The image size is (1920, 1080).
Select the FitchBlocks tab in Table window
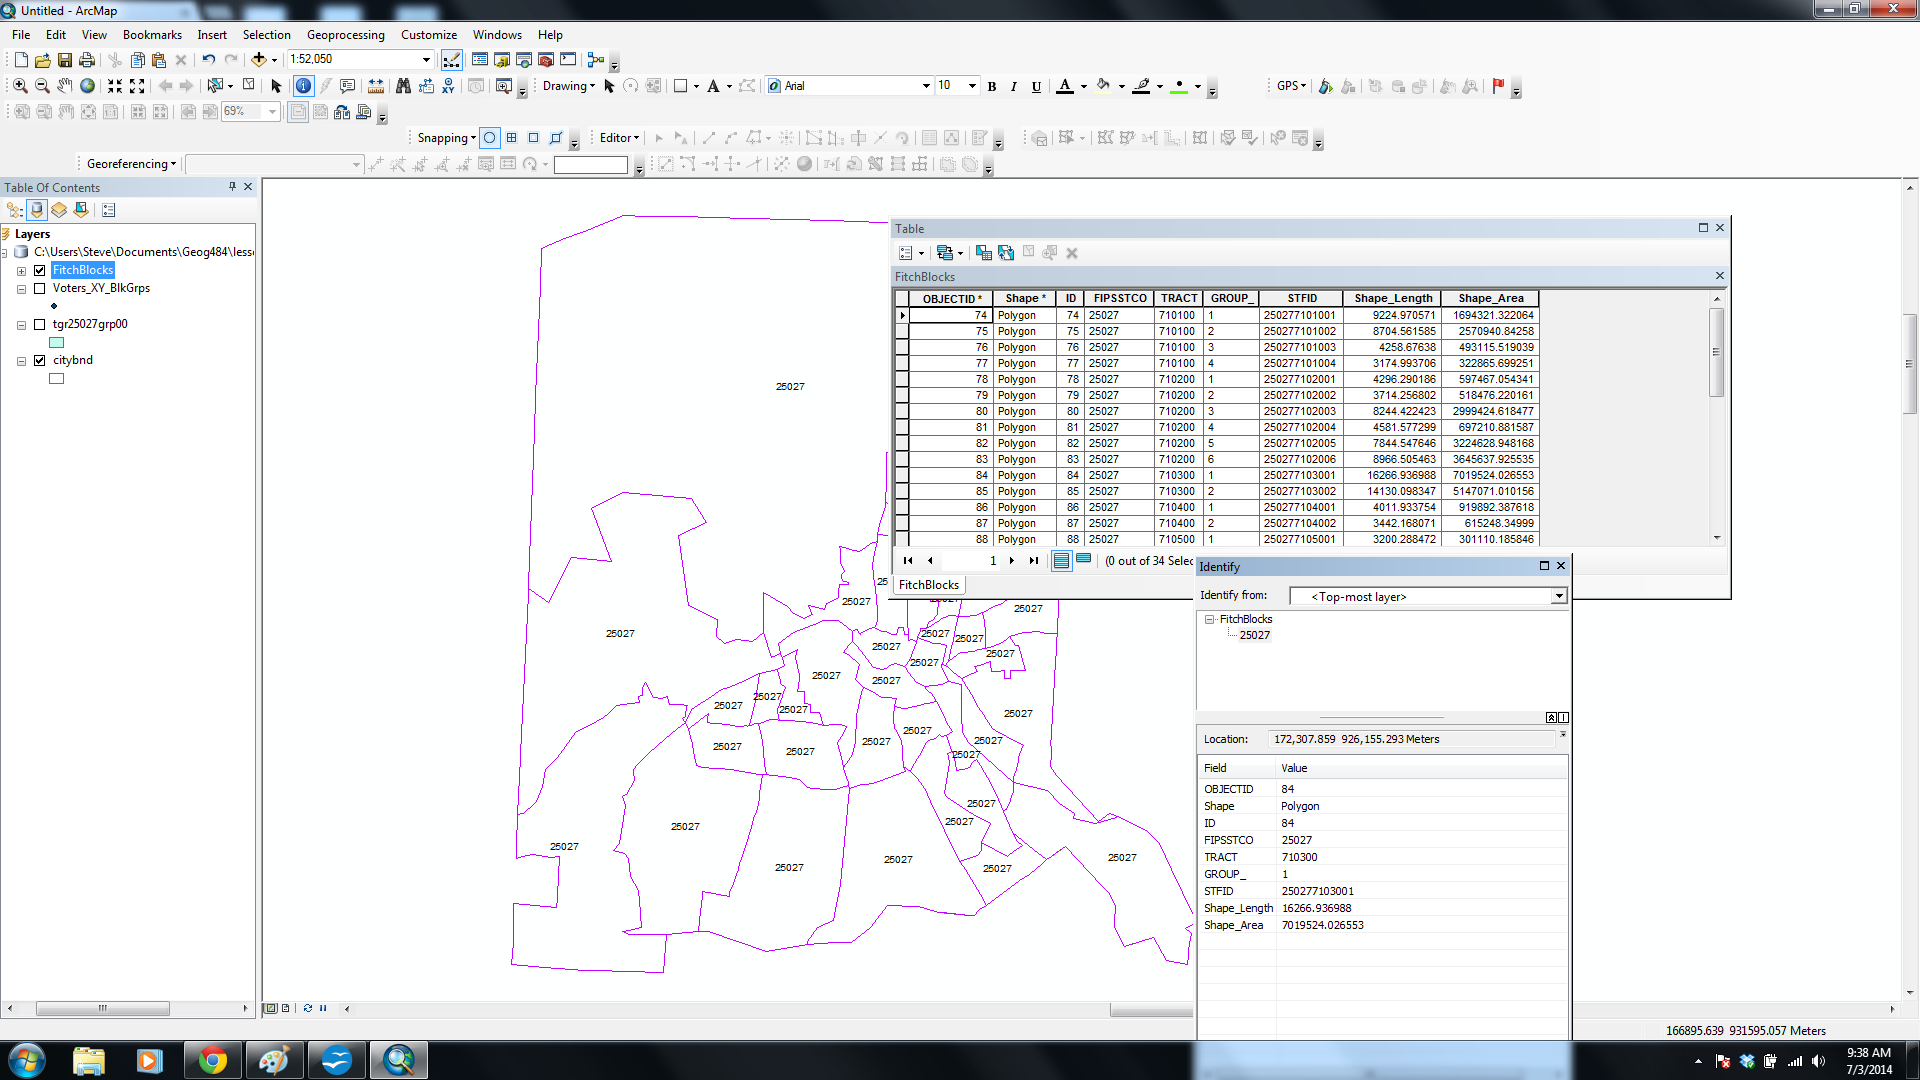click(x=928, y=585)
